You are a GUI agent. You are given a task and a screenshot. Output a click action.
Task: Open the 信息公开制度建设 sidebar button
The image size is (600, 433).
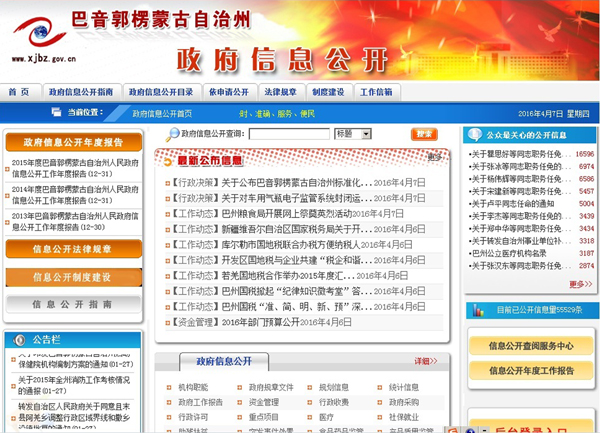pyautogui.click(x=72, y=277)
